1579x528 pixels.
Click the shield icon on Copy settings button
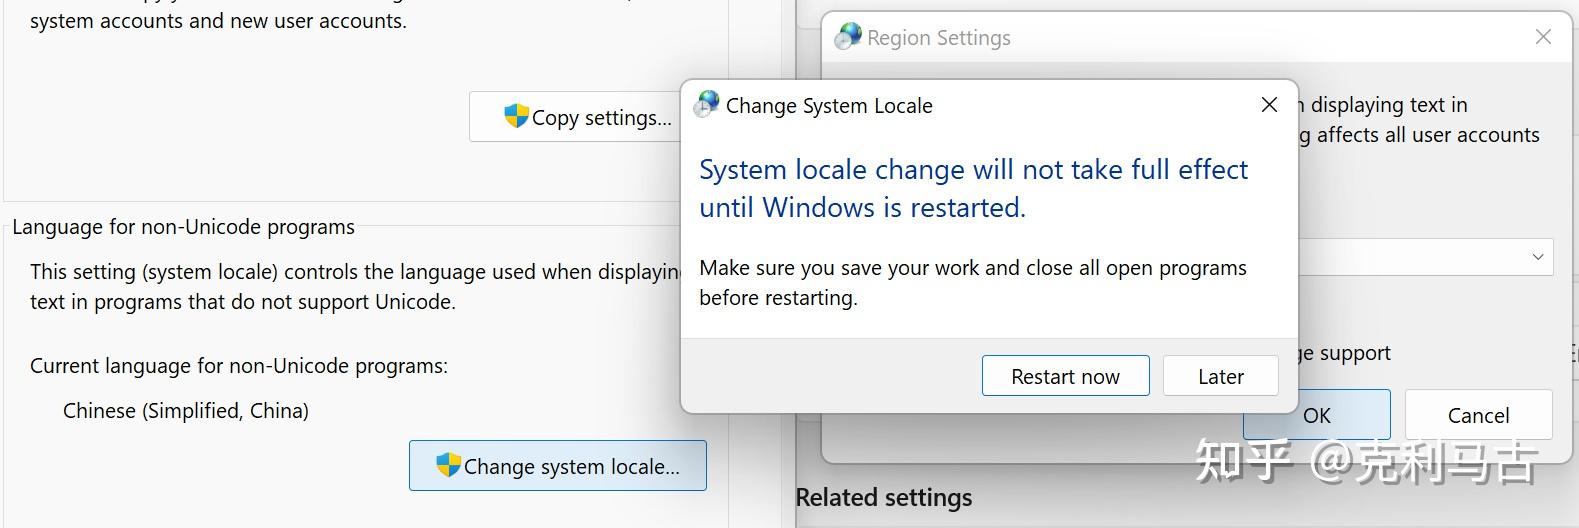(x=516, y=116)
